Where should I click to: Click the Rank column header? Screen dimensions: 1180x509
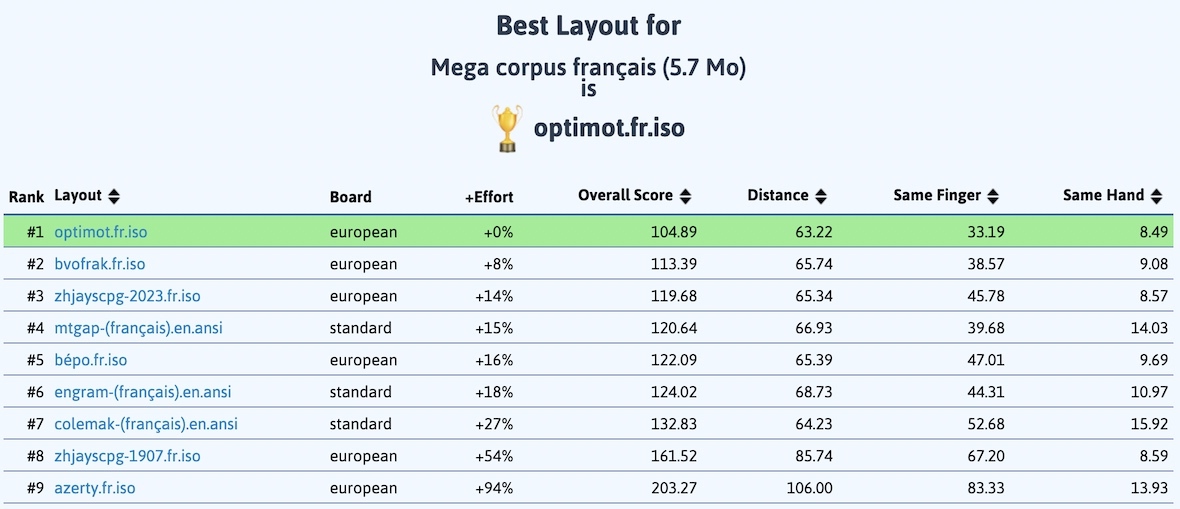click(x=26, y=197)
